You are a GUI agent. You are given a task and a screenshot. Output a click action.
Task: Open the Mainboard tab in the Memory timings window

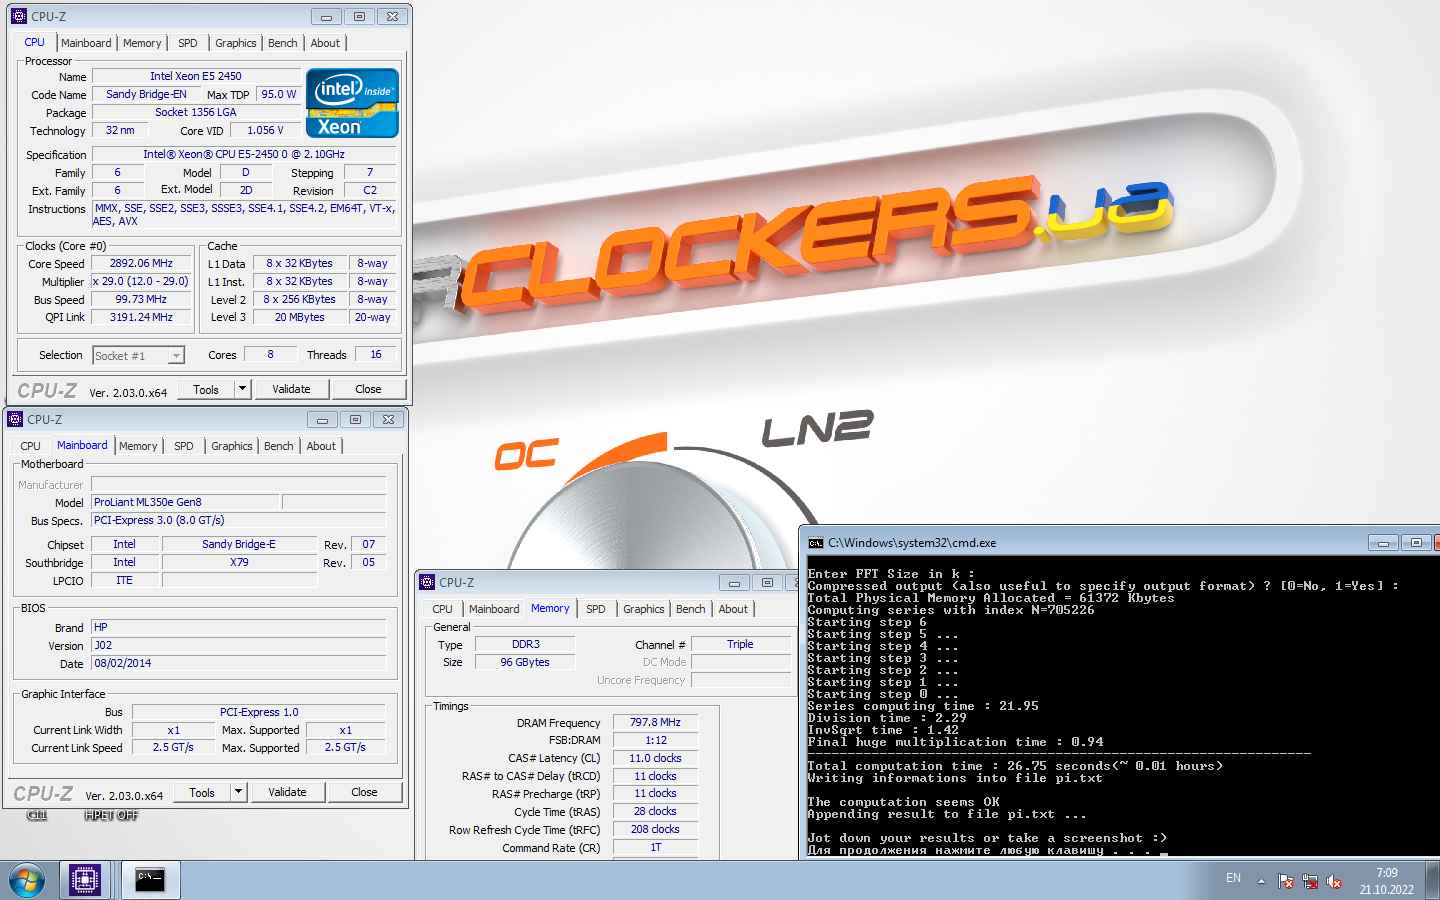click(x=494, y=609)
